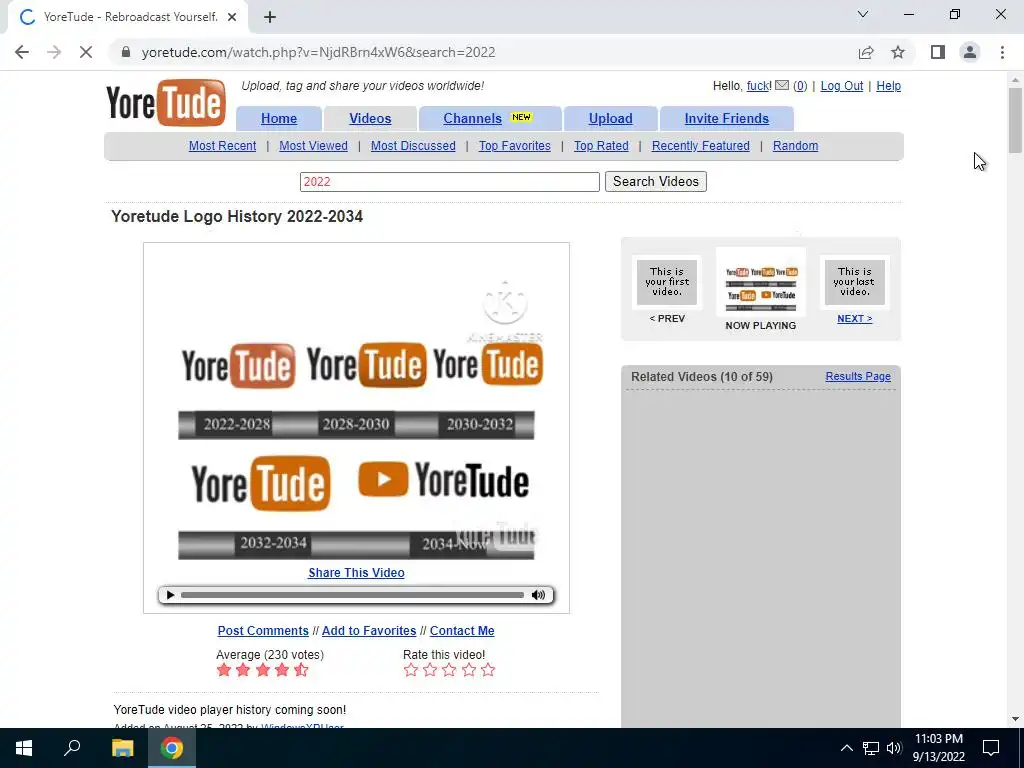Click Add to Favorites link
The image size is (1024, 768).
coord(369,631)
